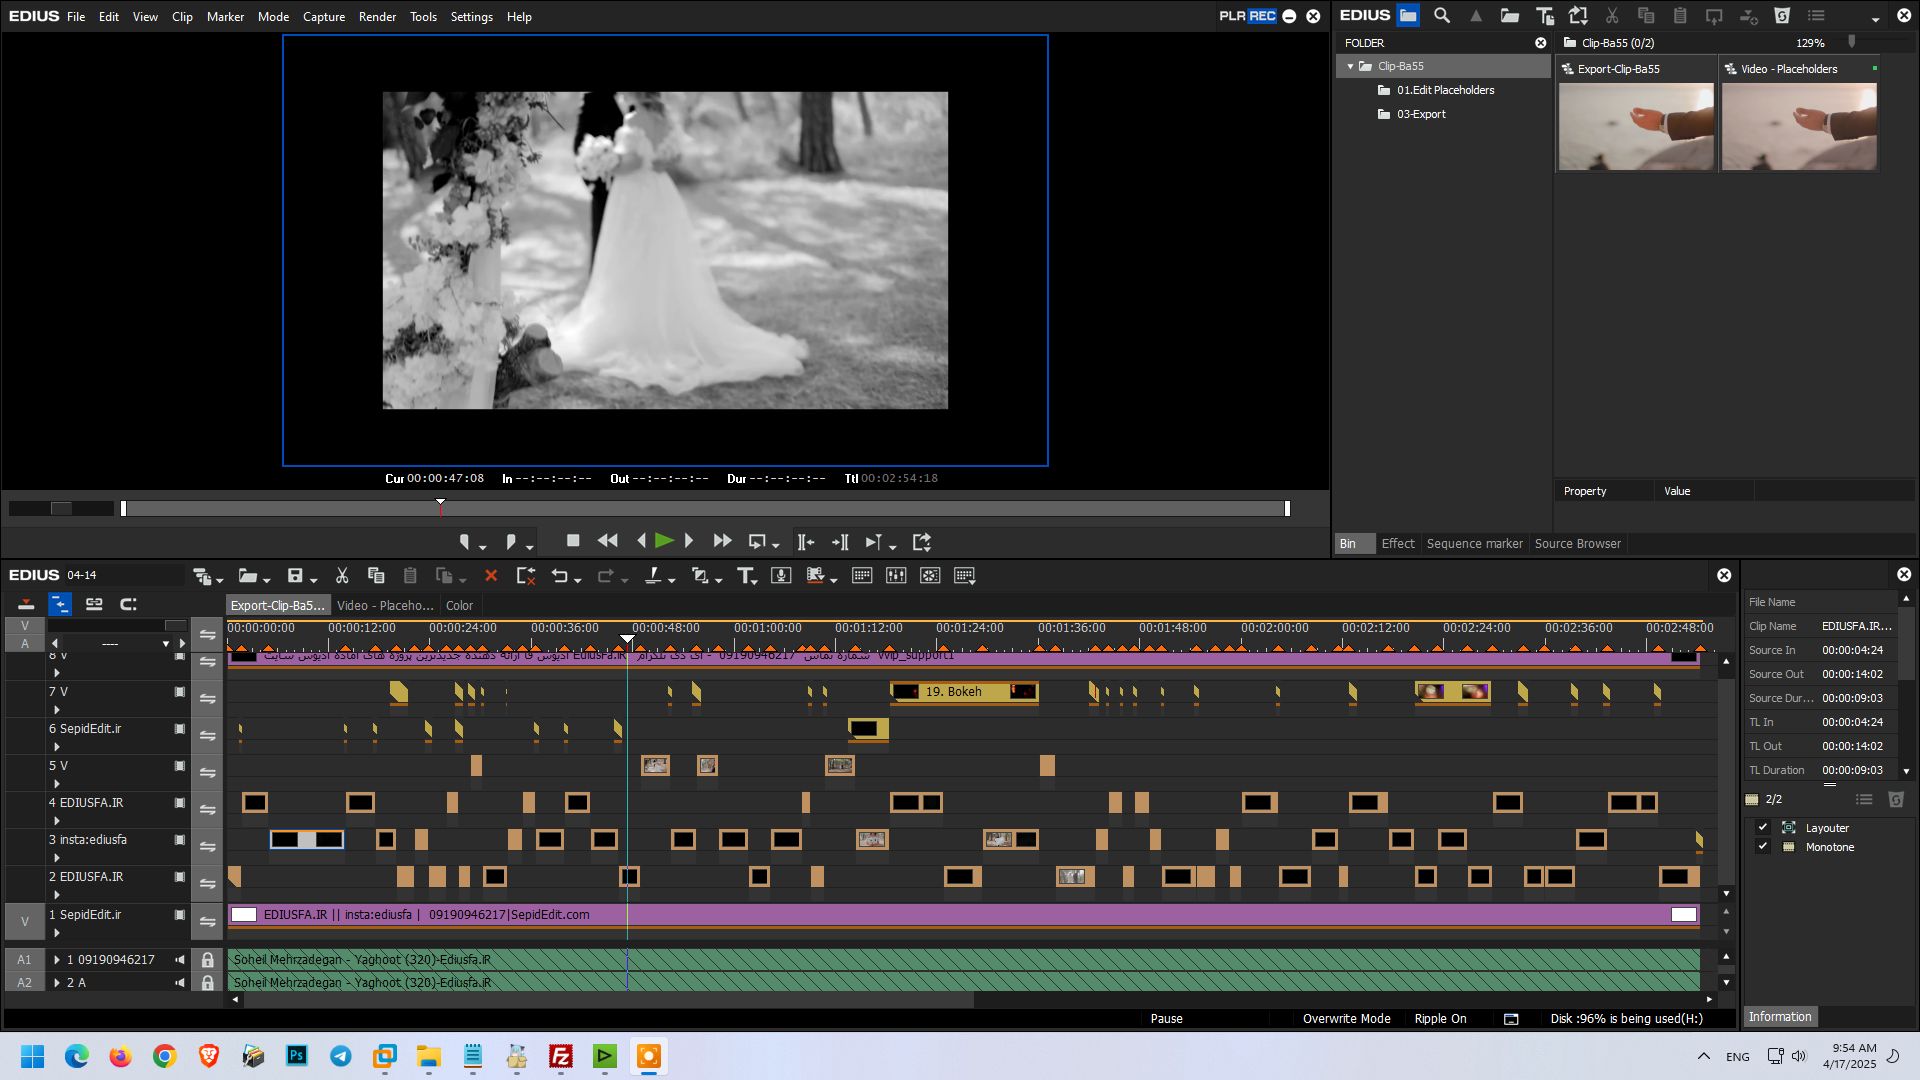This screenshot has width=1920, height=1080.
Task: Uncheck the Layouter effect checkbox
Action: point(1763,828)
